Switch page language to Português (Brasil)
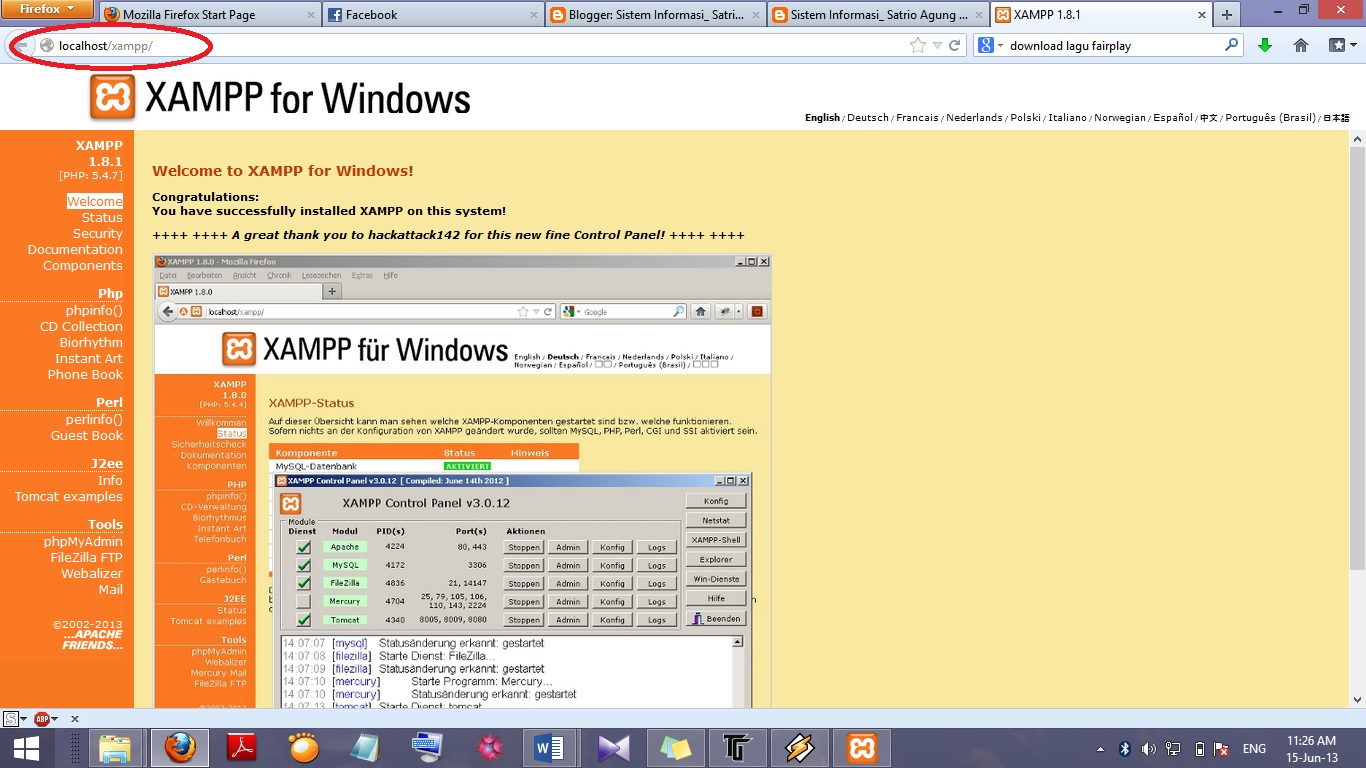 tap(1270, 117)
